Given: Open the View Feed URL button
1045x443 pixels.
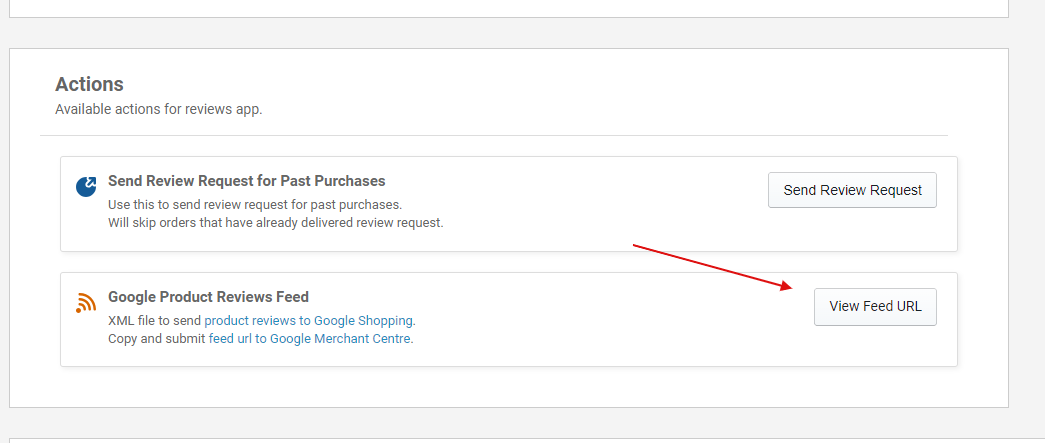Looking at the screenshot, I should pyautogui.click(x=875, y=306).
